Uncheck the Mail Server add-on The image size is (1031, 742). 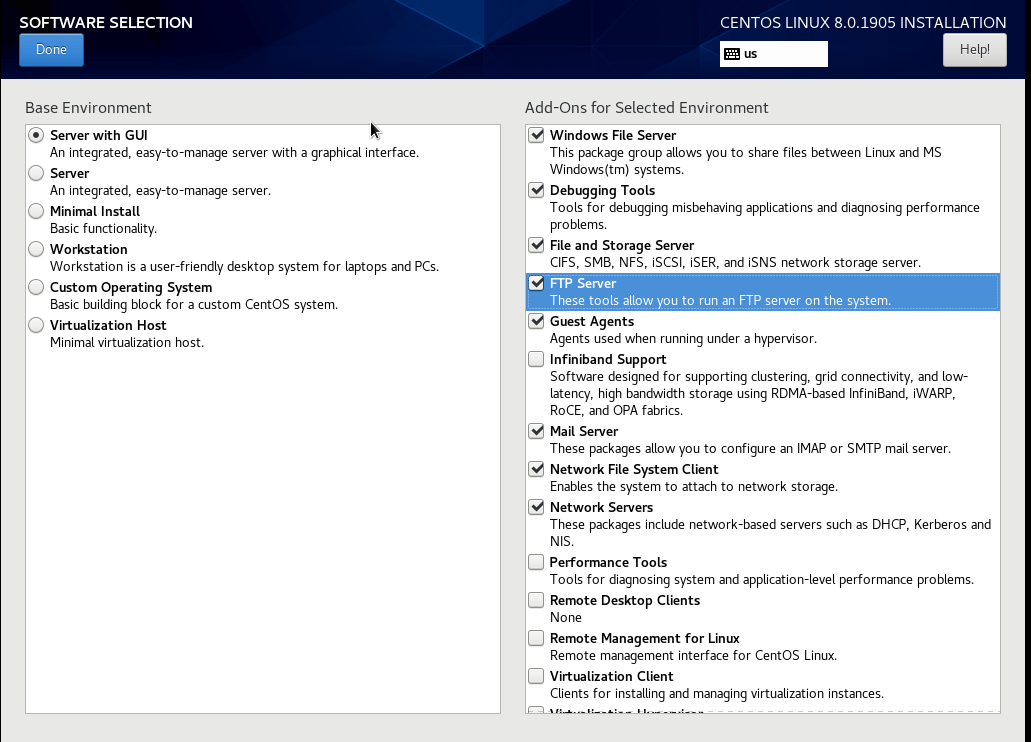tap(535, 431)
